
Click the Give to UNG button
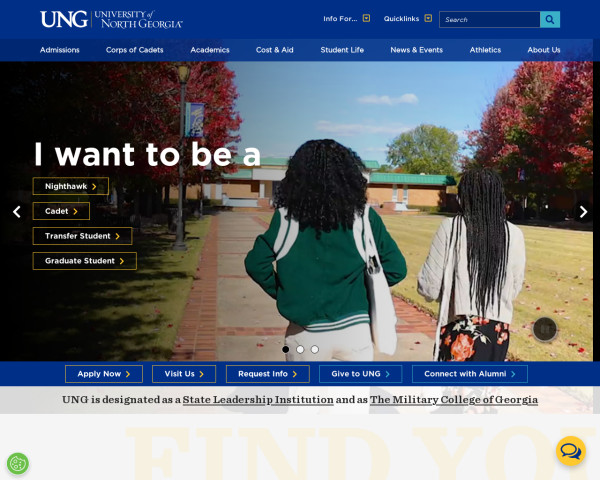360,374
